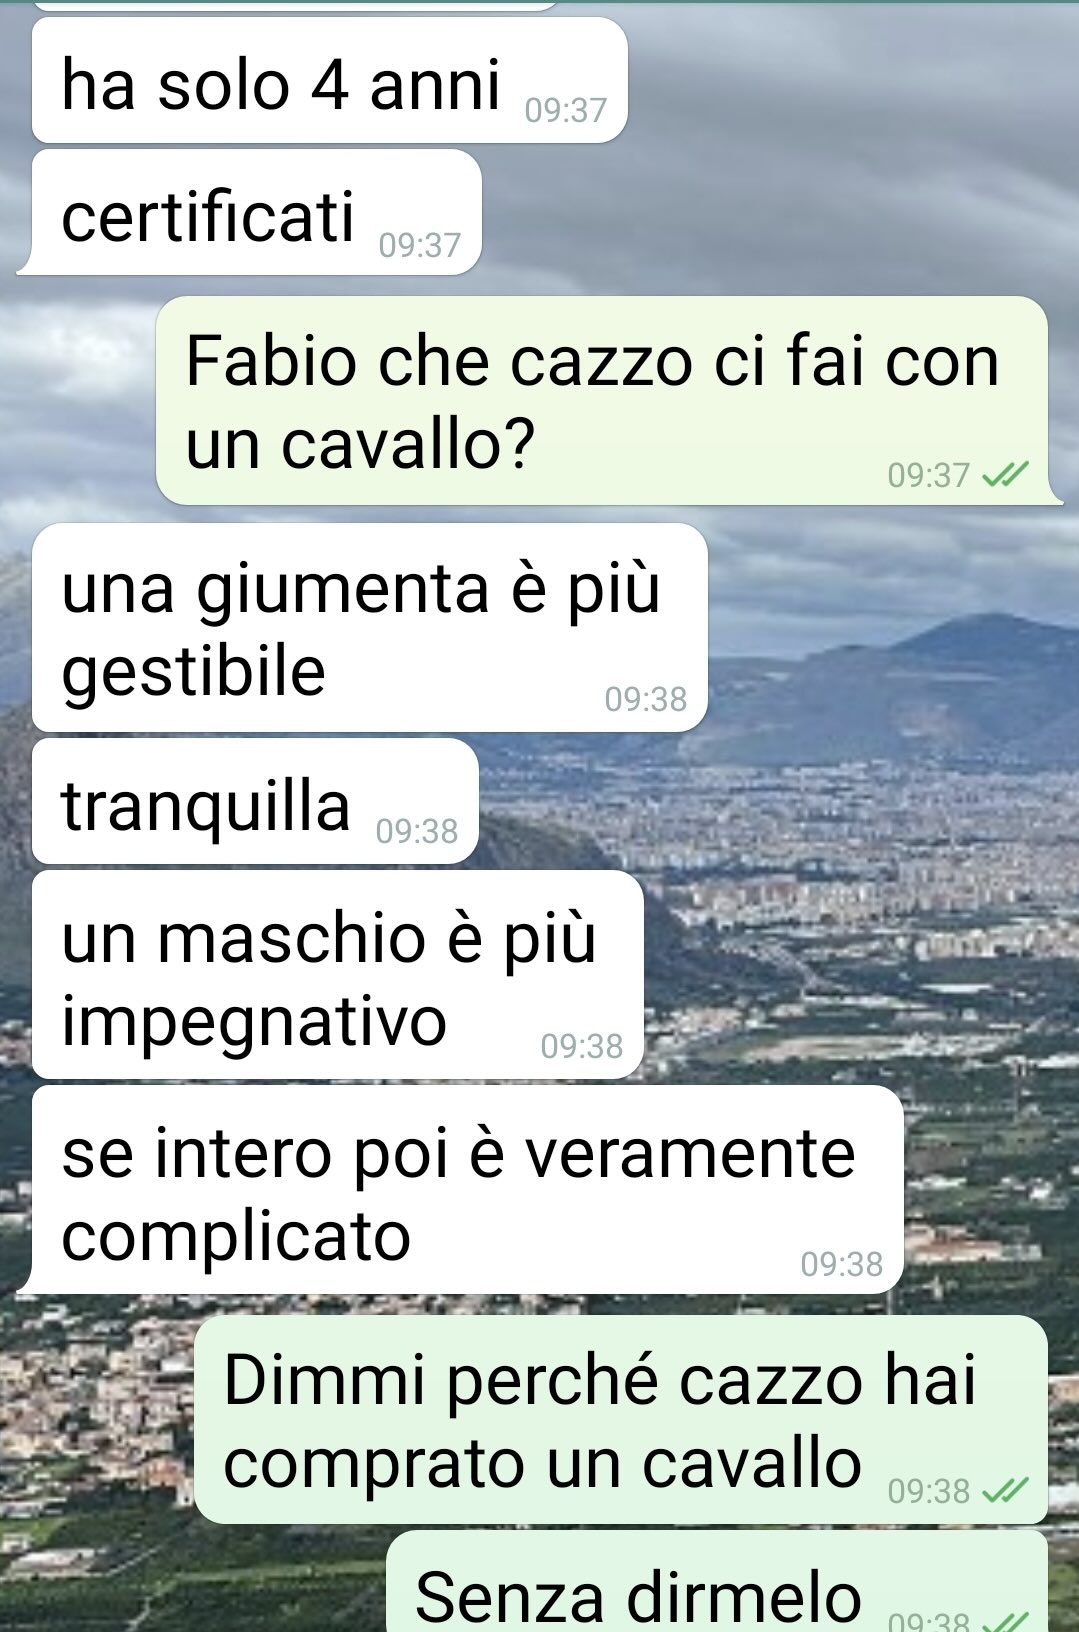Select the 'ha solo 4 anni' message
This screenshot has height=1632, width=1079.
pos(329,80)
